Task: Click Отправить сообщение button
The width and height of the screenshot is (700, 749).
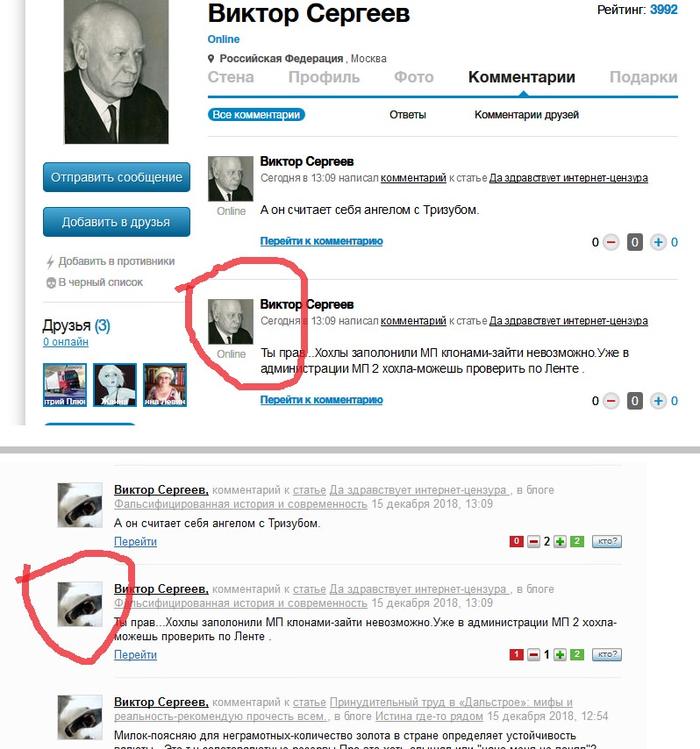Action: point(117,177)
